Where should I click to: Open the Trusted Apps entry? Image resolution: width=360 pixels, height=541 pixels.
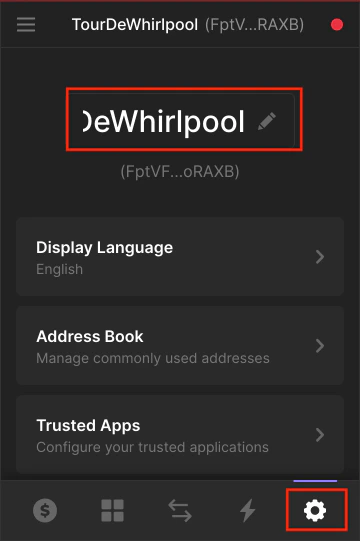[x=180, y=435]
